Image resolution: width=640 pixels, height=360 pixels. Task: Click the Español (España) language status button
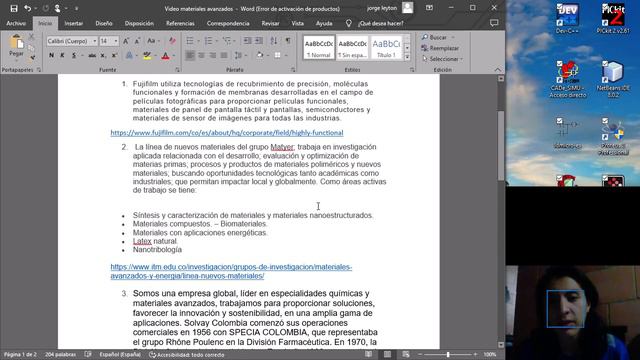coord(120,354)
